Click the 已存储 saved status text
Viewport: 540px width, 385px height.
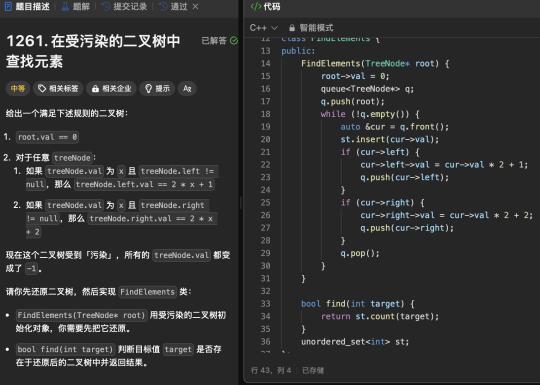(313, 370)
